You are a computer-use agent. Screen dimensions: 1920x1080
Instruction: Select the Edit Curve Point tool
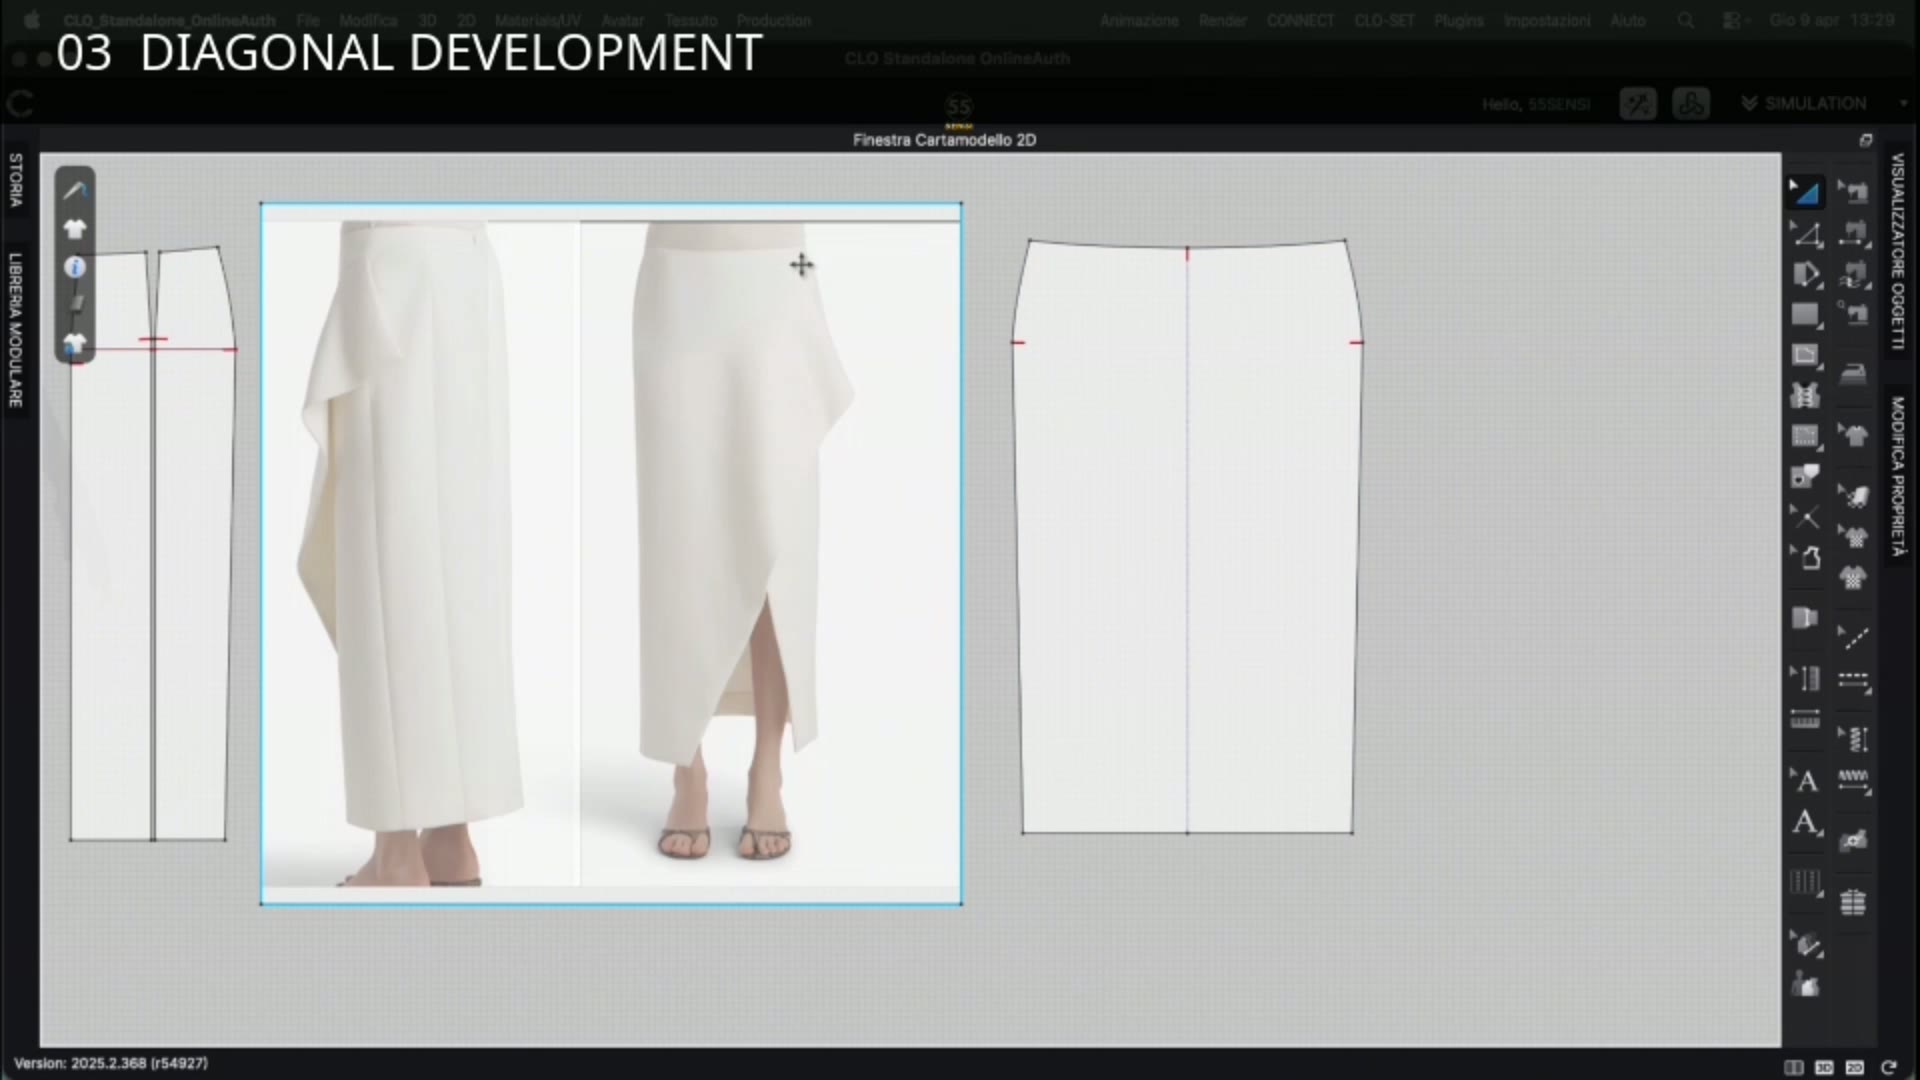[1805, 235]
